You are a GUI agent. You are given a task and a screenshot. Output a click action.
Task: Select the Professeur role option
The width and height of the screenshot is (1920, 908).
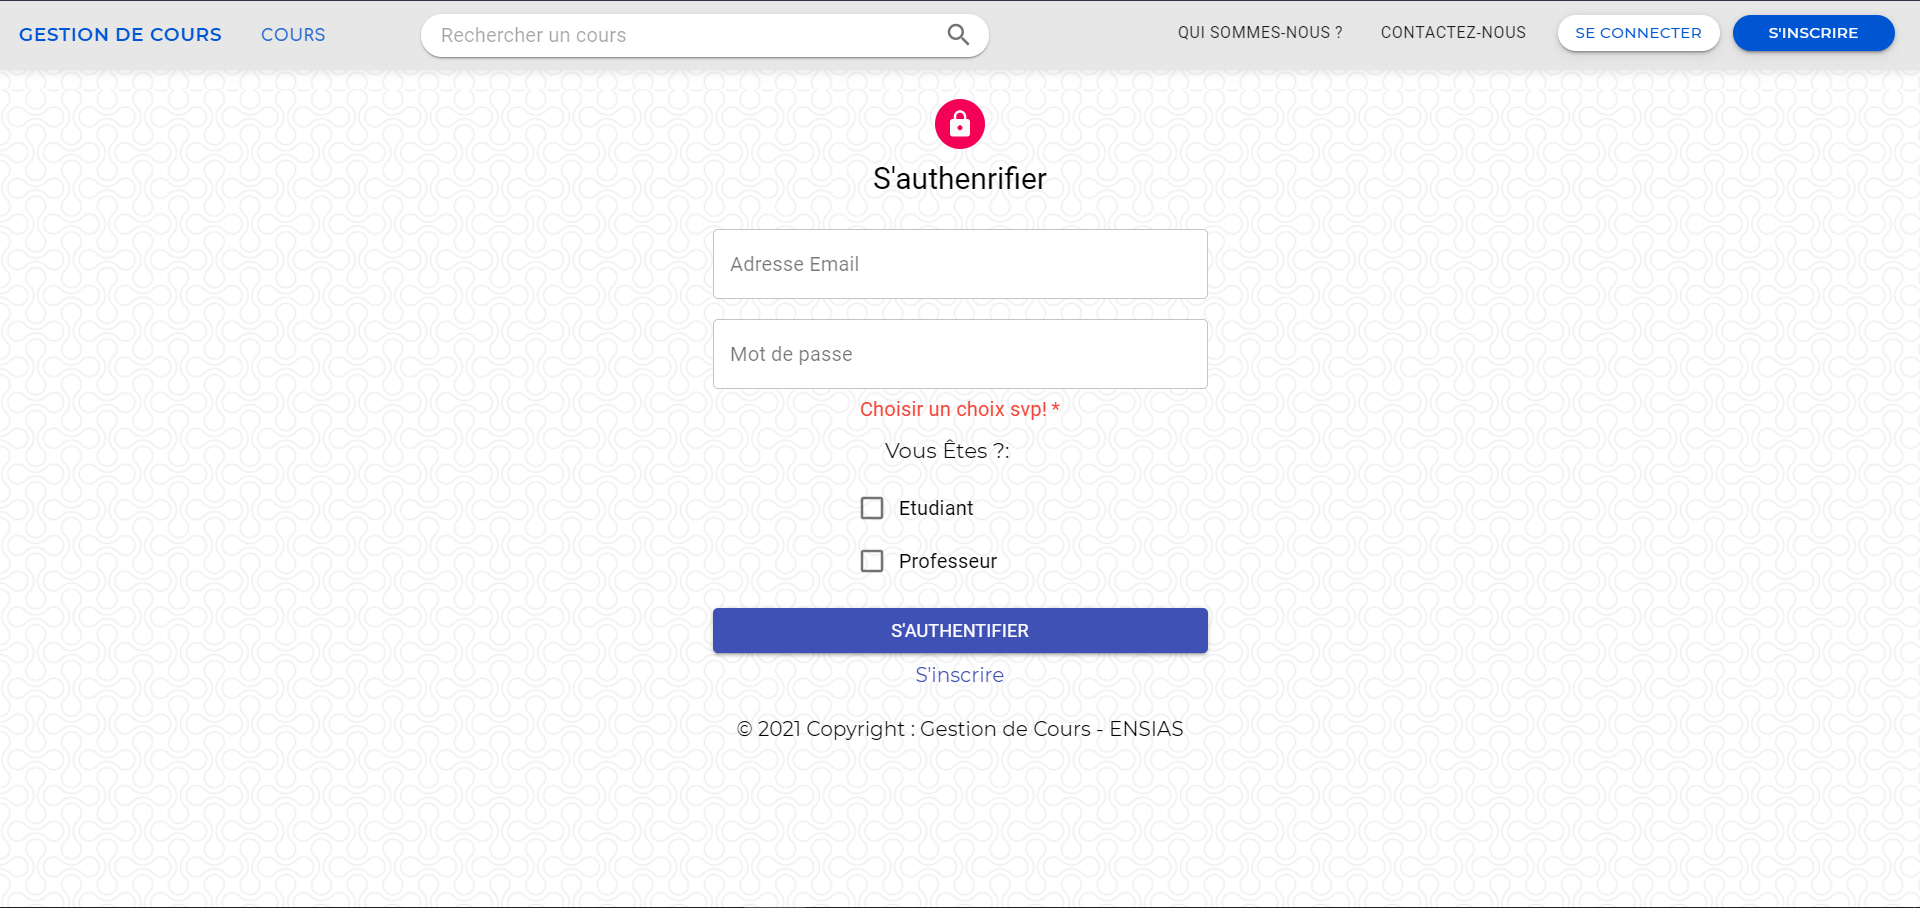(x=871, y=561)
